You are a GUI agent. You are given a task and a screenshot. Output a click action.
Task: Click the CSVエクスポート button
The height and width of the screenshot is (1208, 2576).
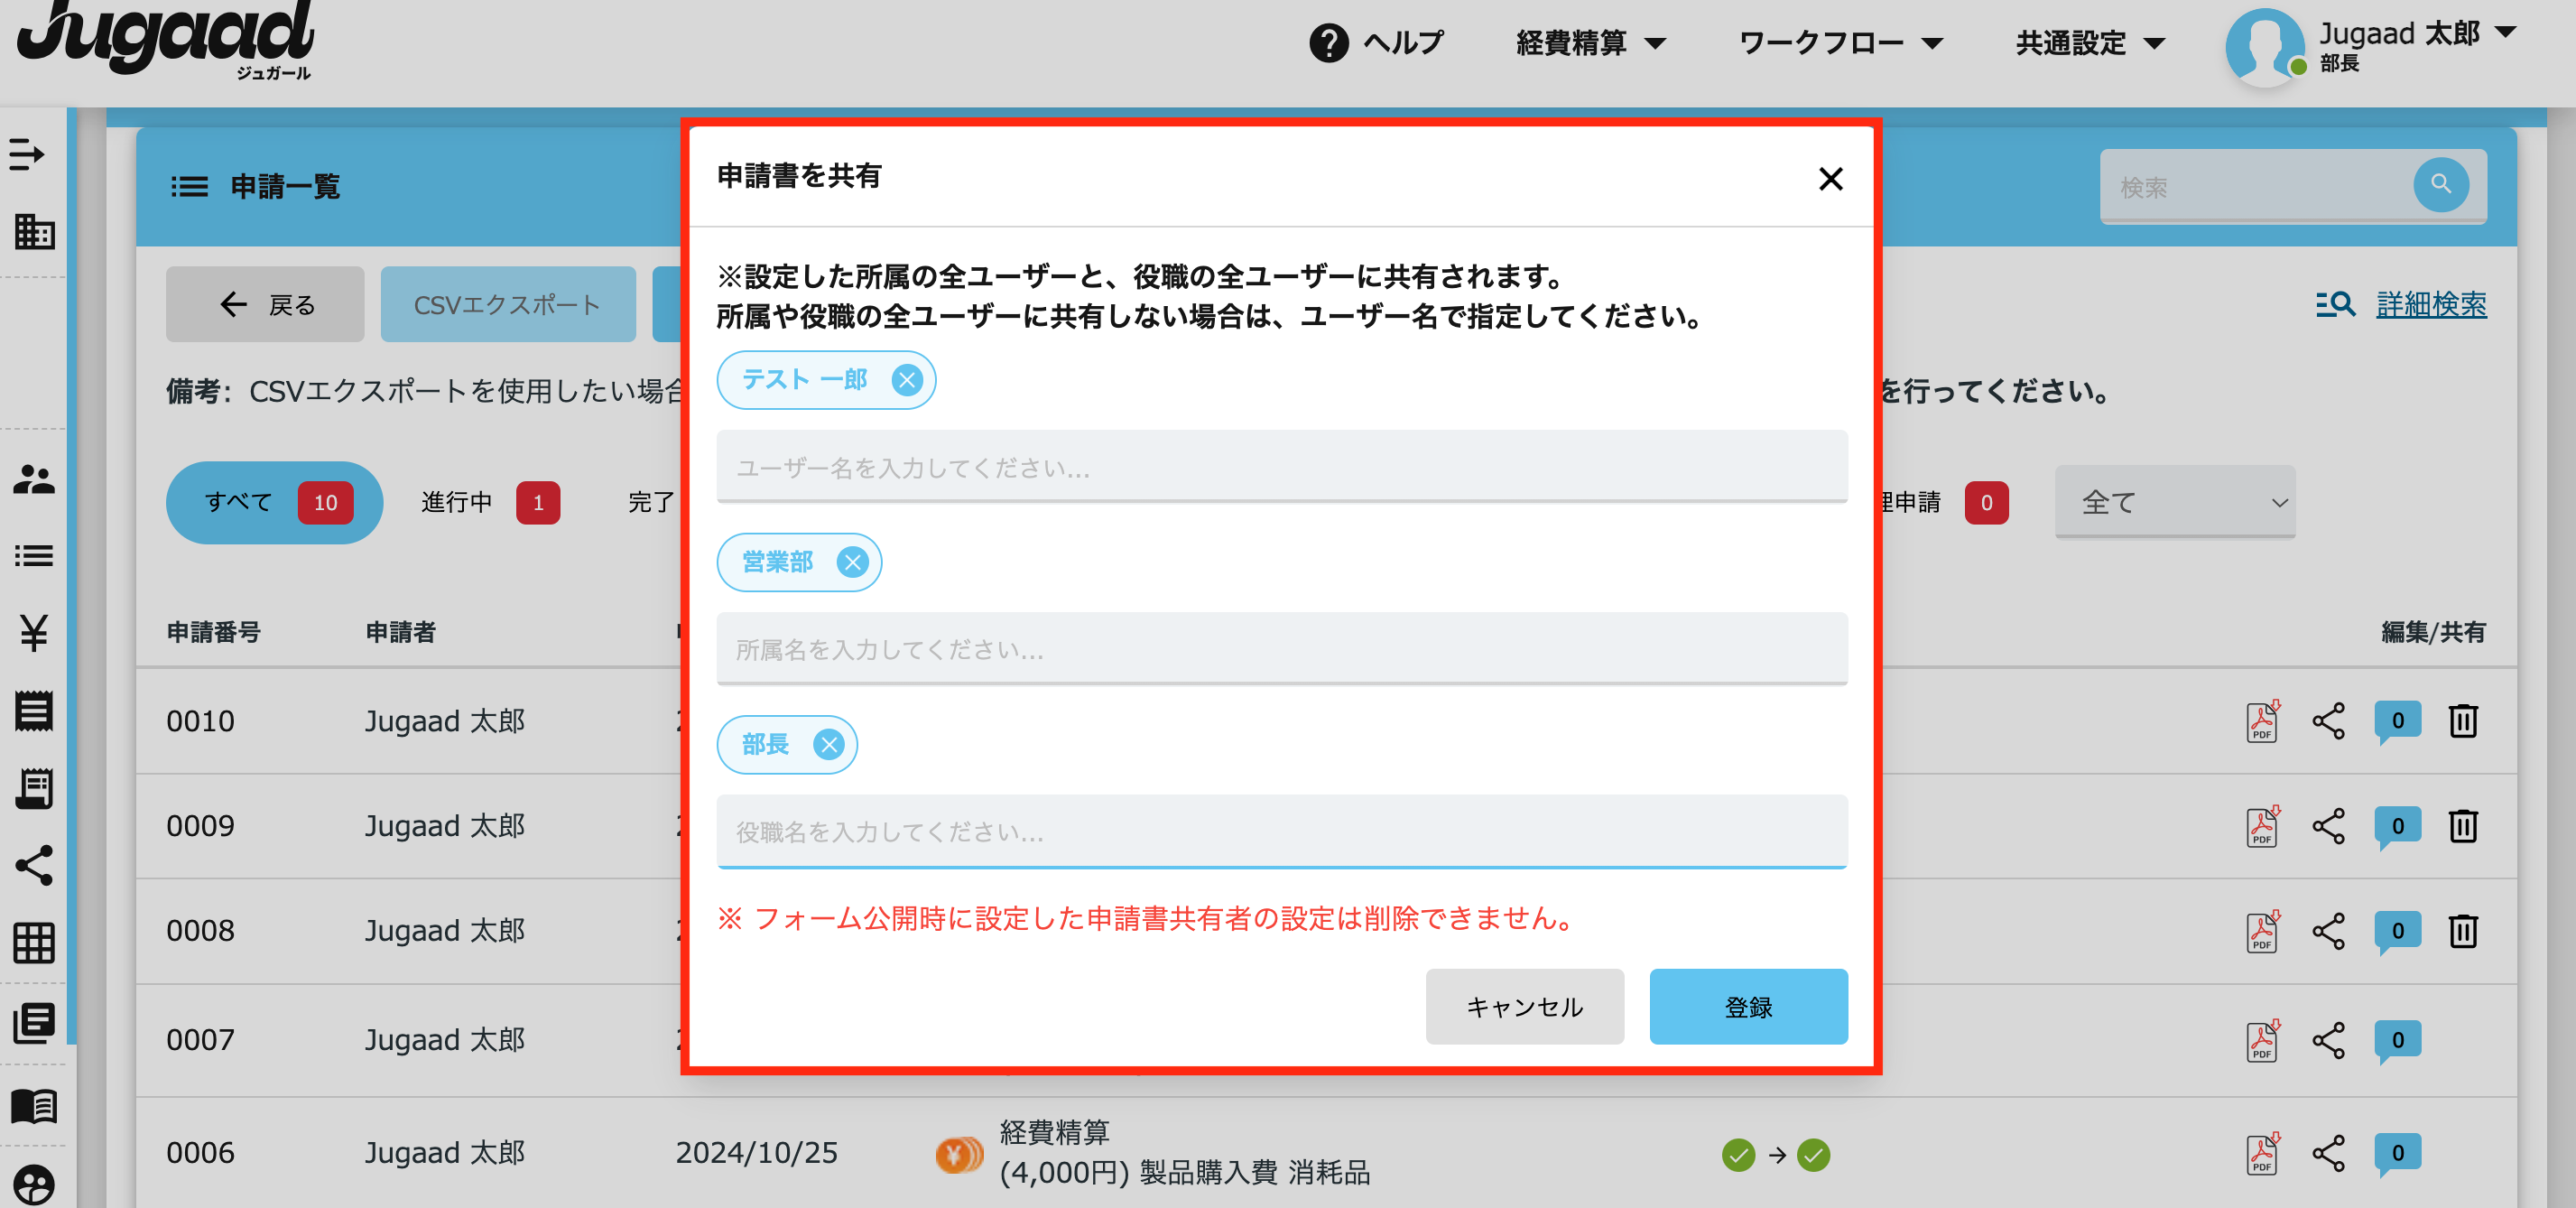pos(508,304)
